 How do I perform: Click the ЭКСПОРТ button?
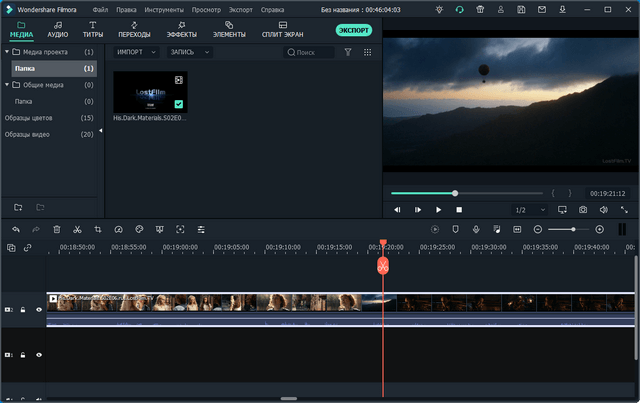point(352,30)
